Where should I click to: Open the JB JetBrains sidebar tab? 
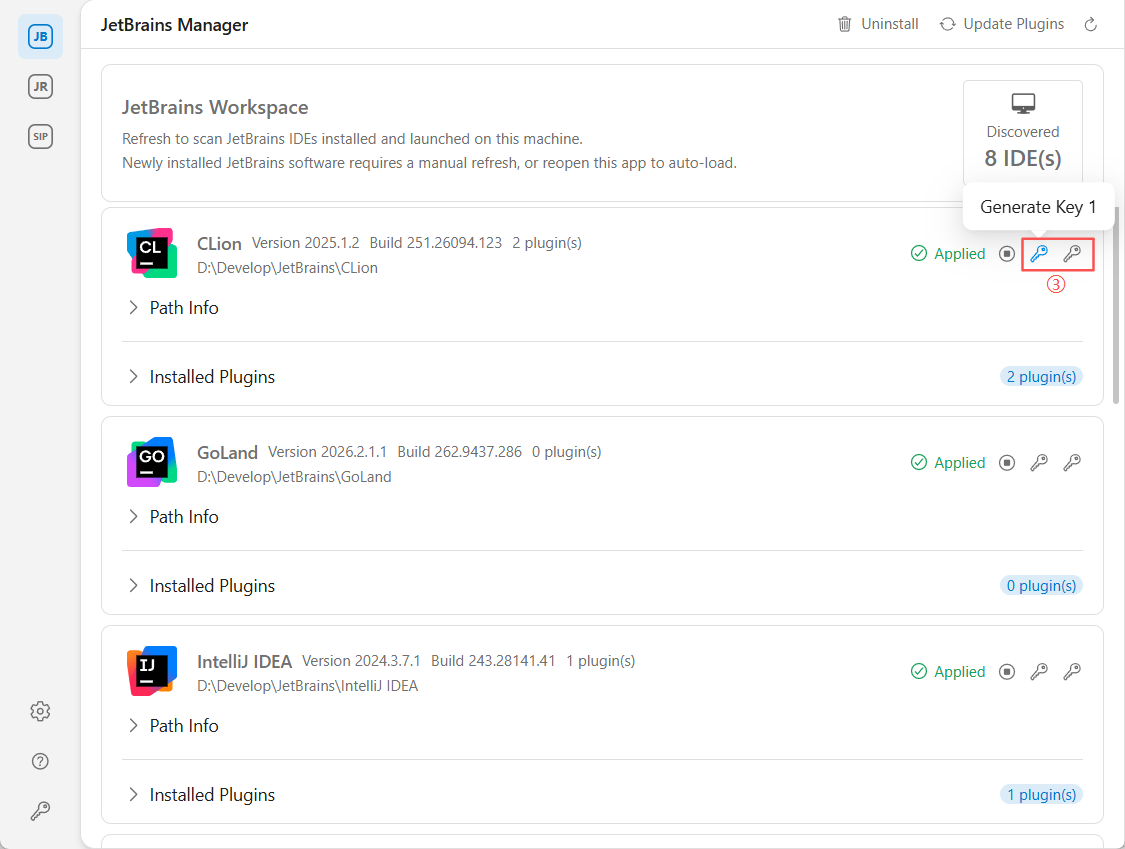point(40,37)
